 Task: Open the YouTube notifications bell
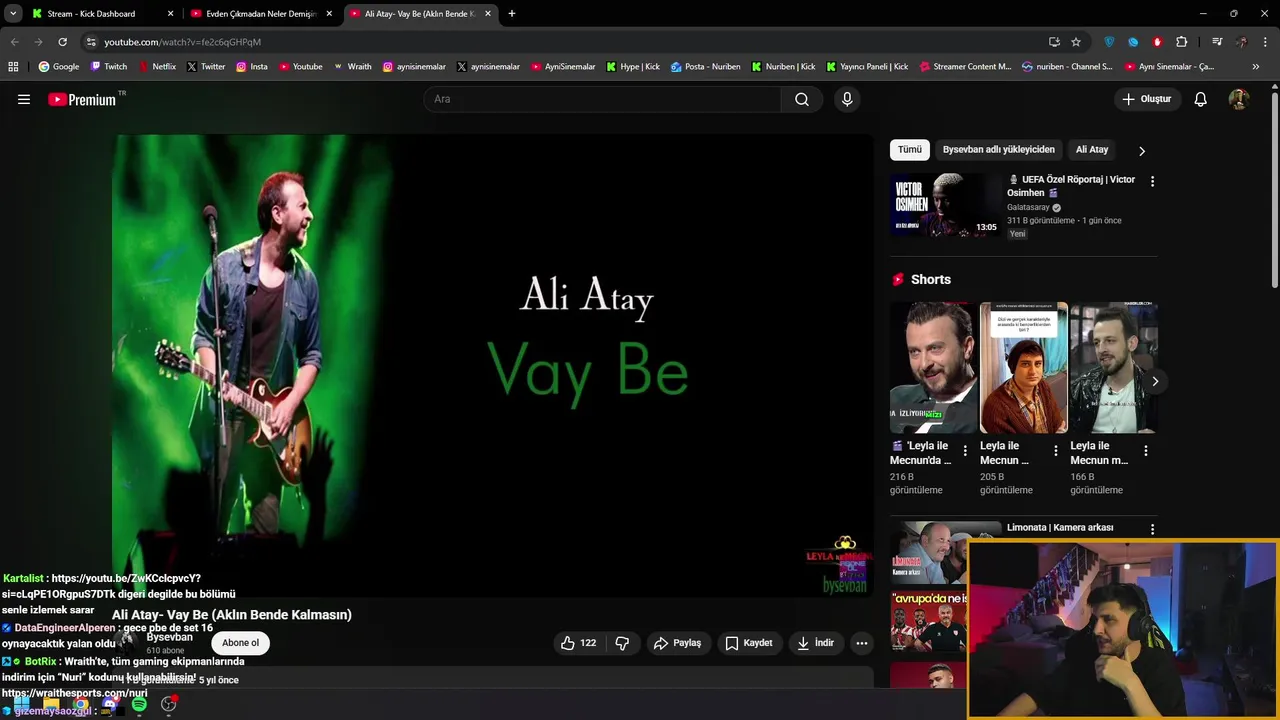[x=1201, y=99]
